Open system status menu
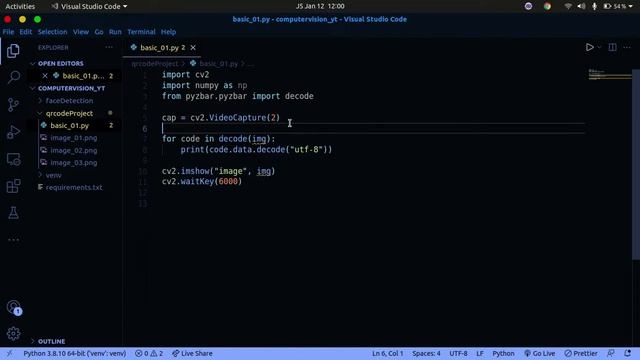 click(x=599, y=7)
